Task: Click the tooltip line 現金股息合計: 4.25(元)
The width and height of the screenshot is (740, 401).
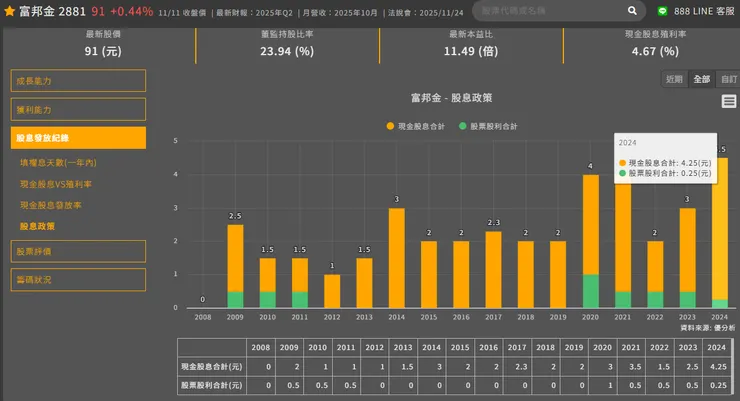Action: pos(665,163)
